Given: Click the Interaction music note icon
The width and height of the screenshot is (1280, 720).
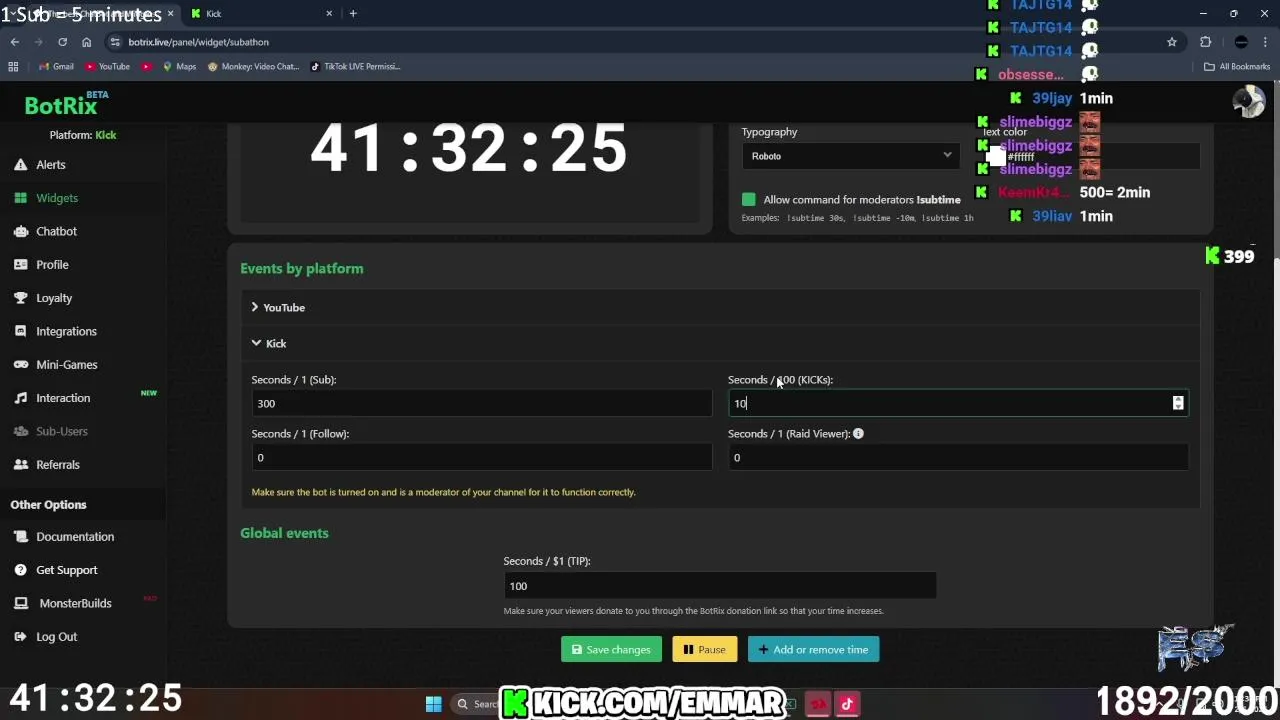Looking at the screenshot, I should point(20,398).
